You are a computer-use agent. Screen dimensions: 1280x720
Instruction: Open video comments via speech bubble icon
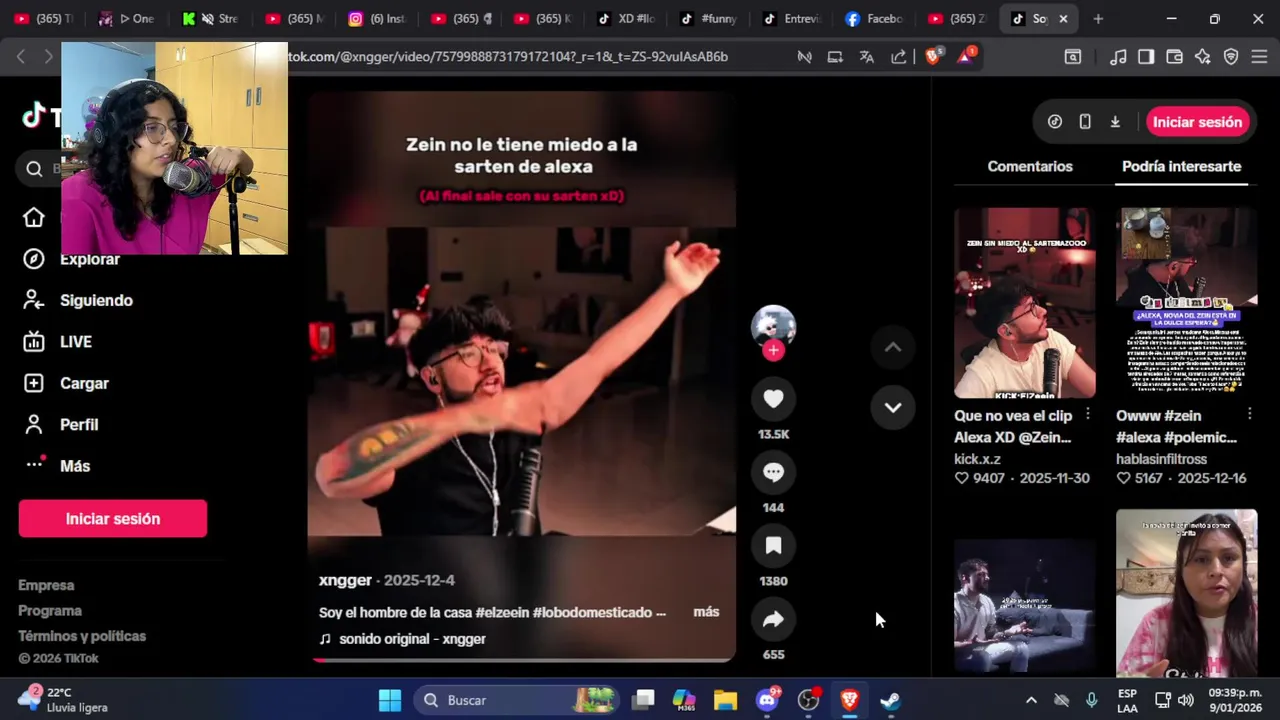773,472
